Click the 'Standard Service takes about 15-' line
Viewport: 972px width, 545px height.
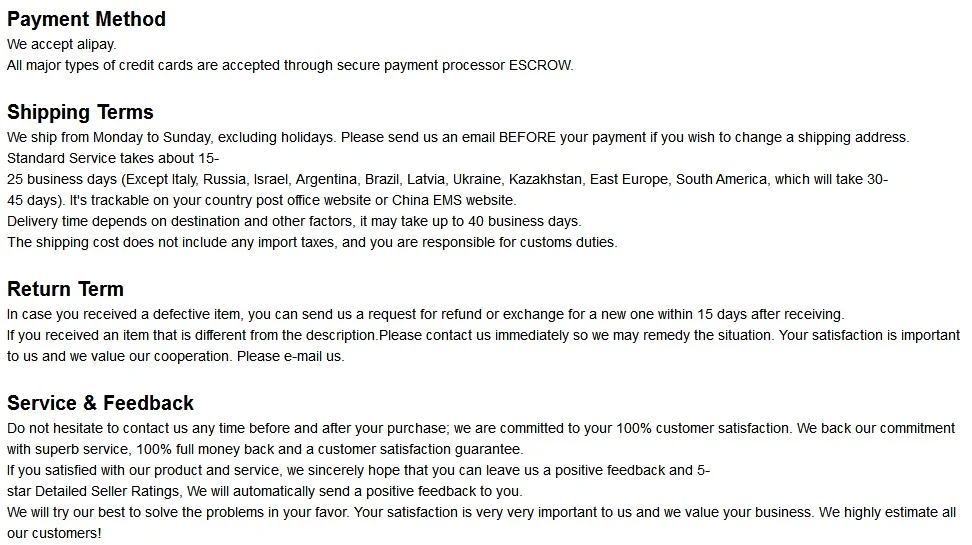coord(113,158)
